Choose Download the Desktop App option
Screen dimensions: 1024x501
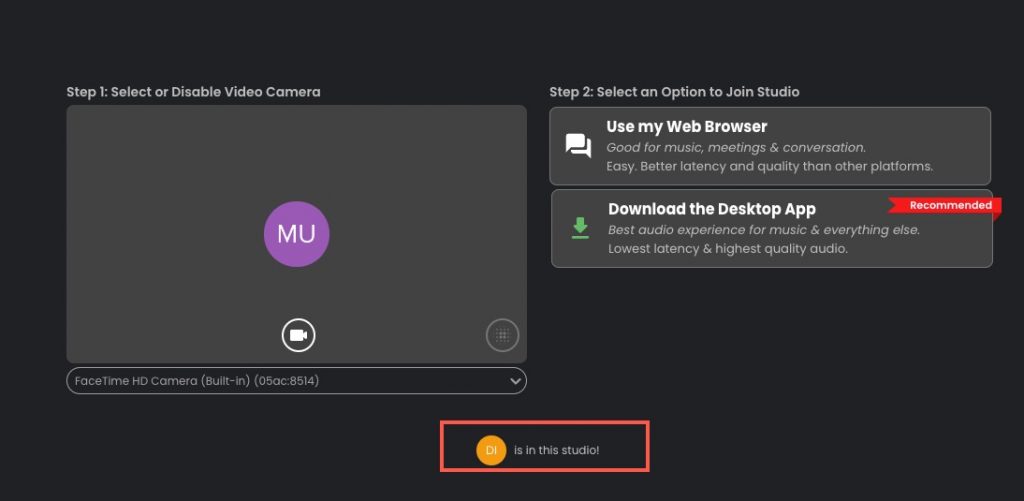771,229
